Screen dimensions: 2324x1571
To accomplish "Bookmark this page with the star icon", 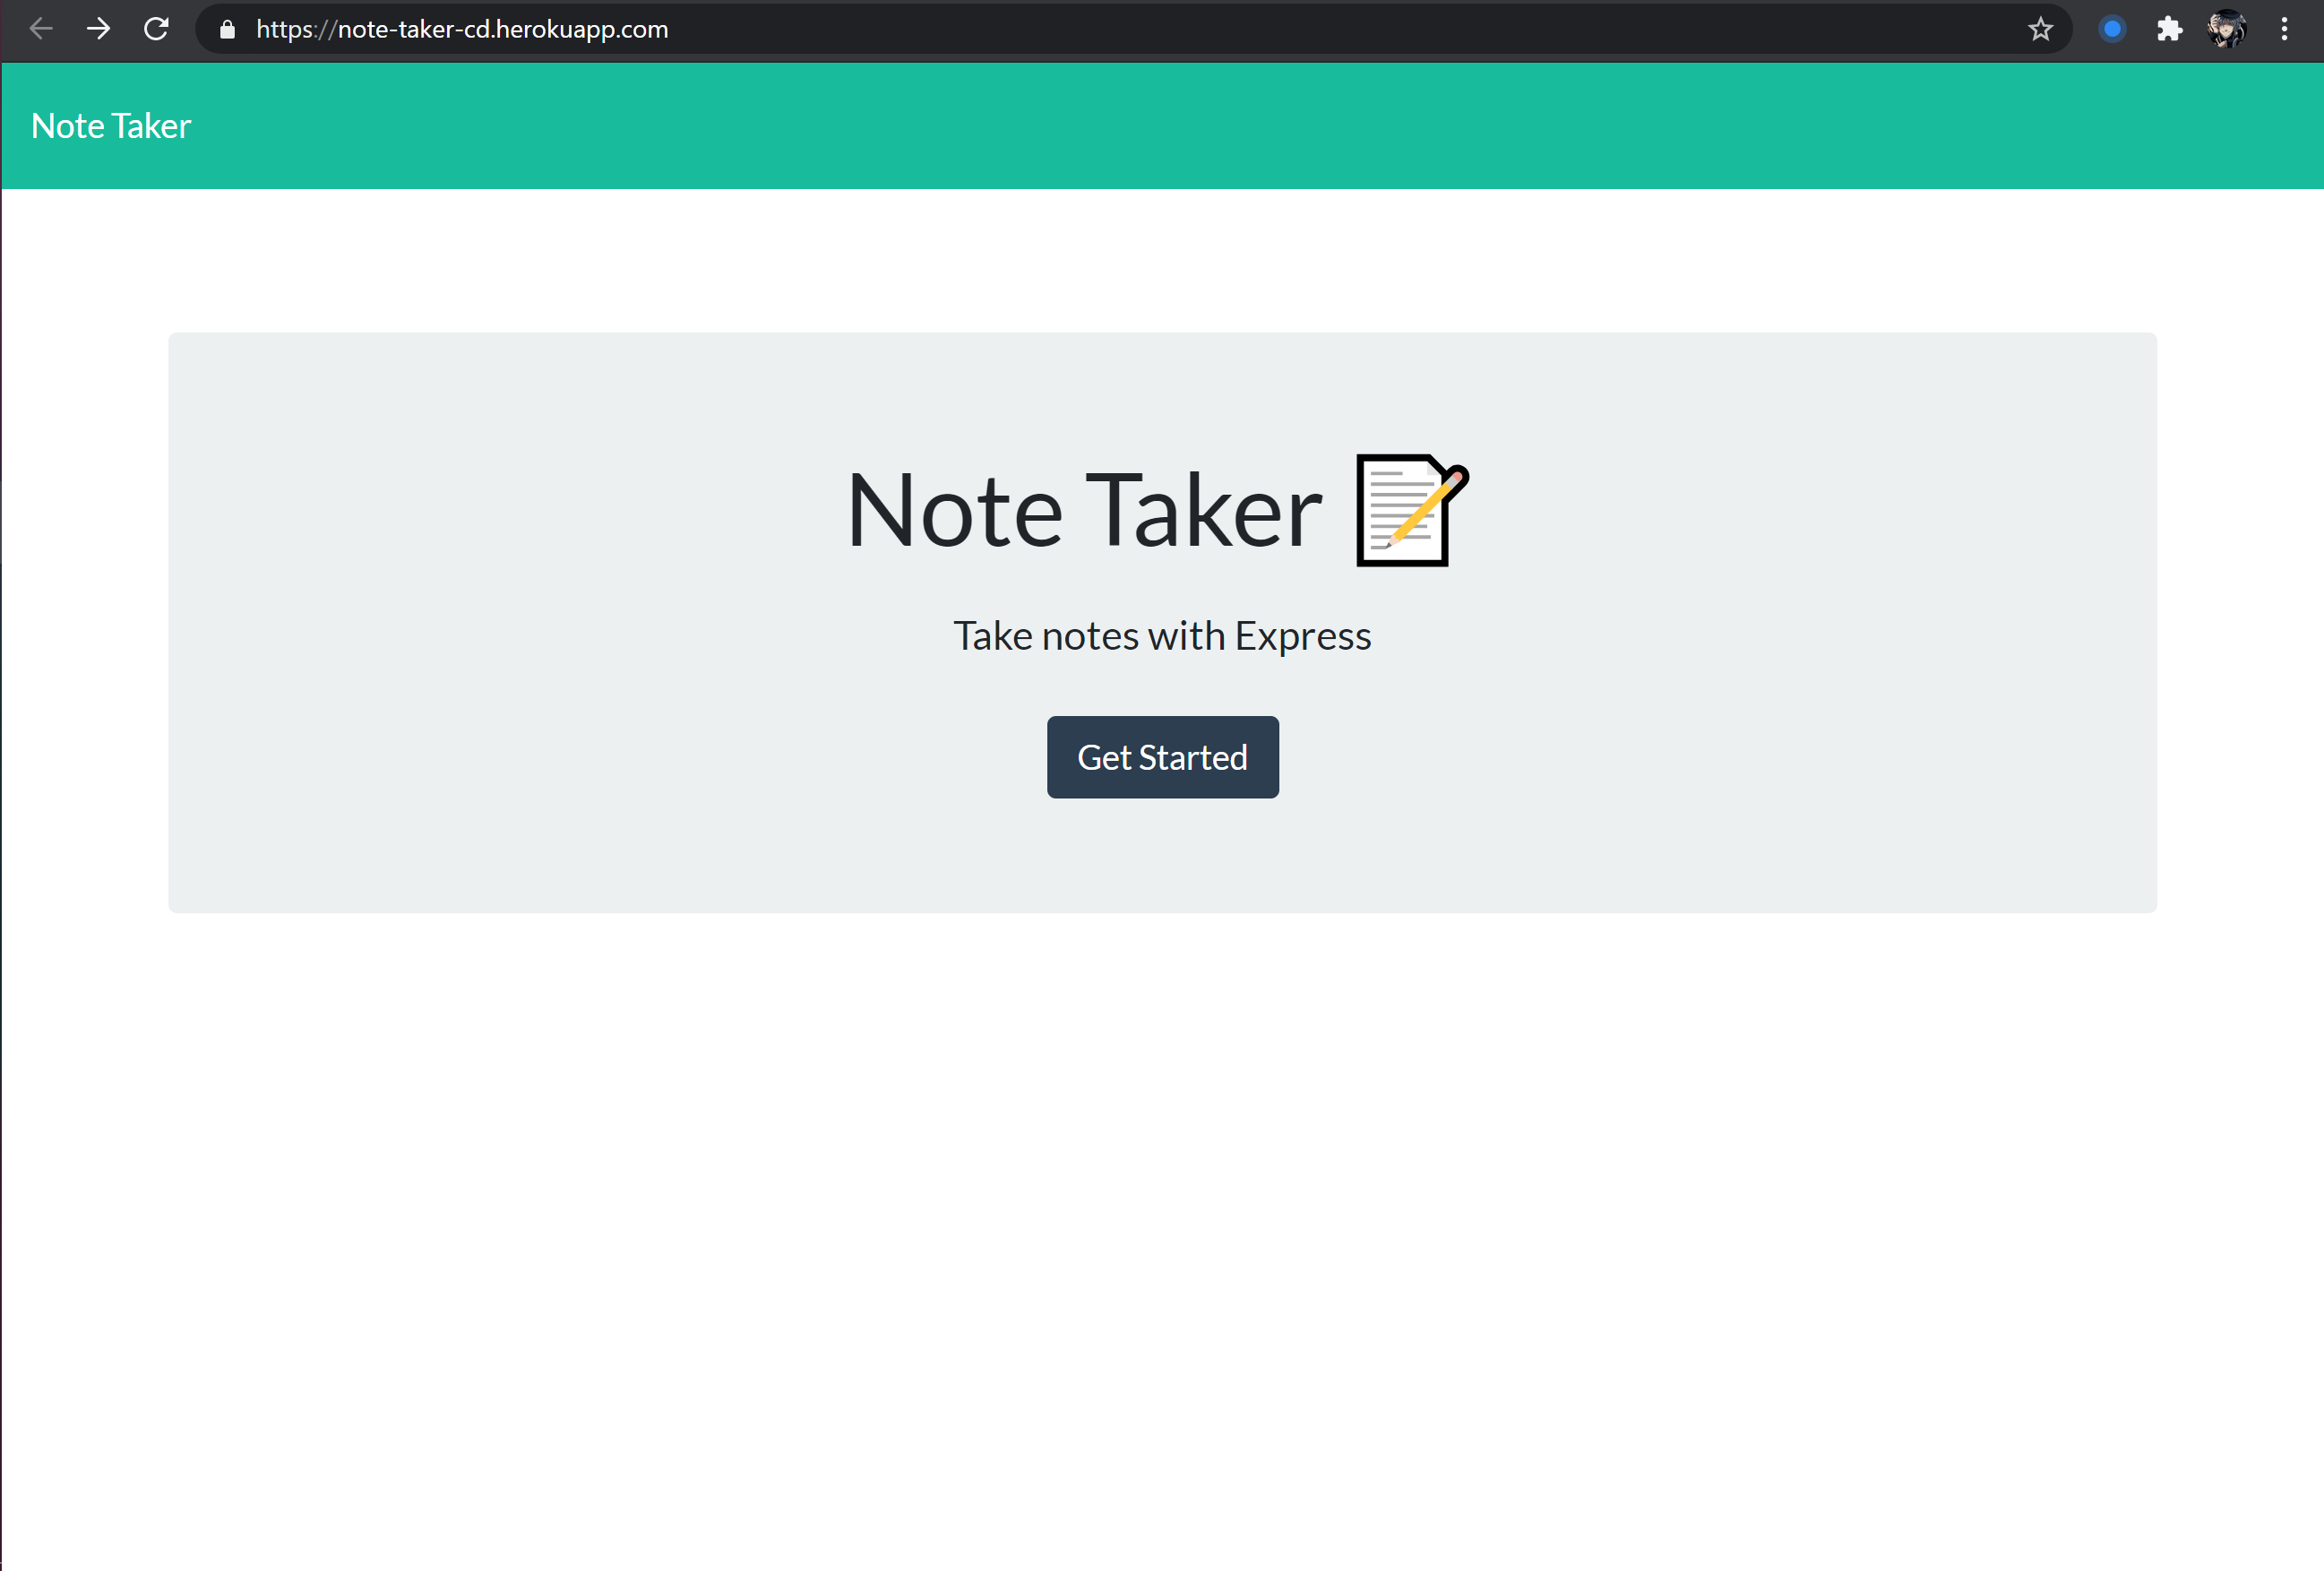I will 2040,29.
